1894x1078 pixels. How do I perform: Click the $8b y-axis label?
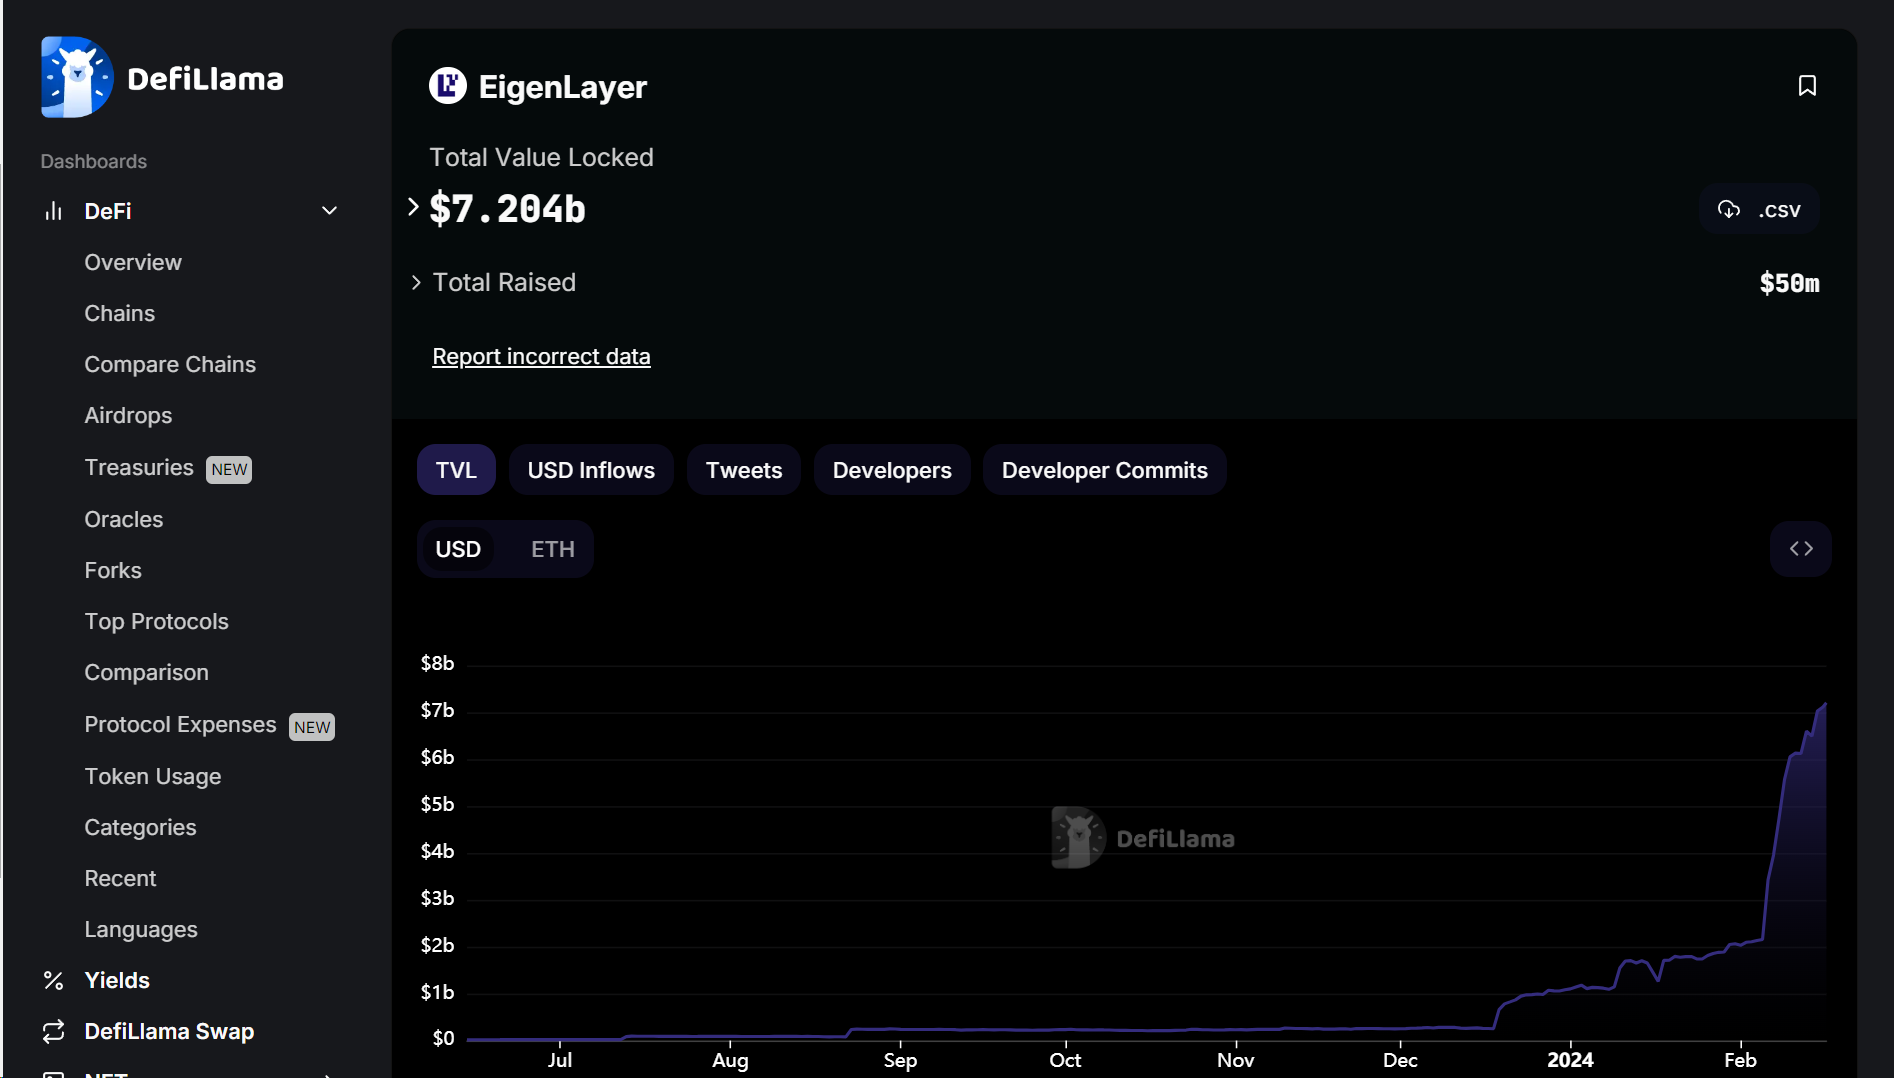pos(437,664)
